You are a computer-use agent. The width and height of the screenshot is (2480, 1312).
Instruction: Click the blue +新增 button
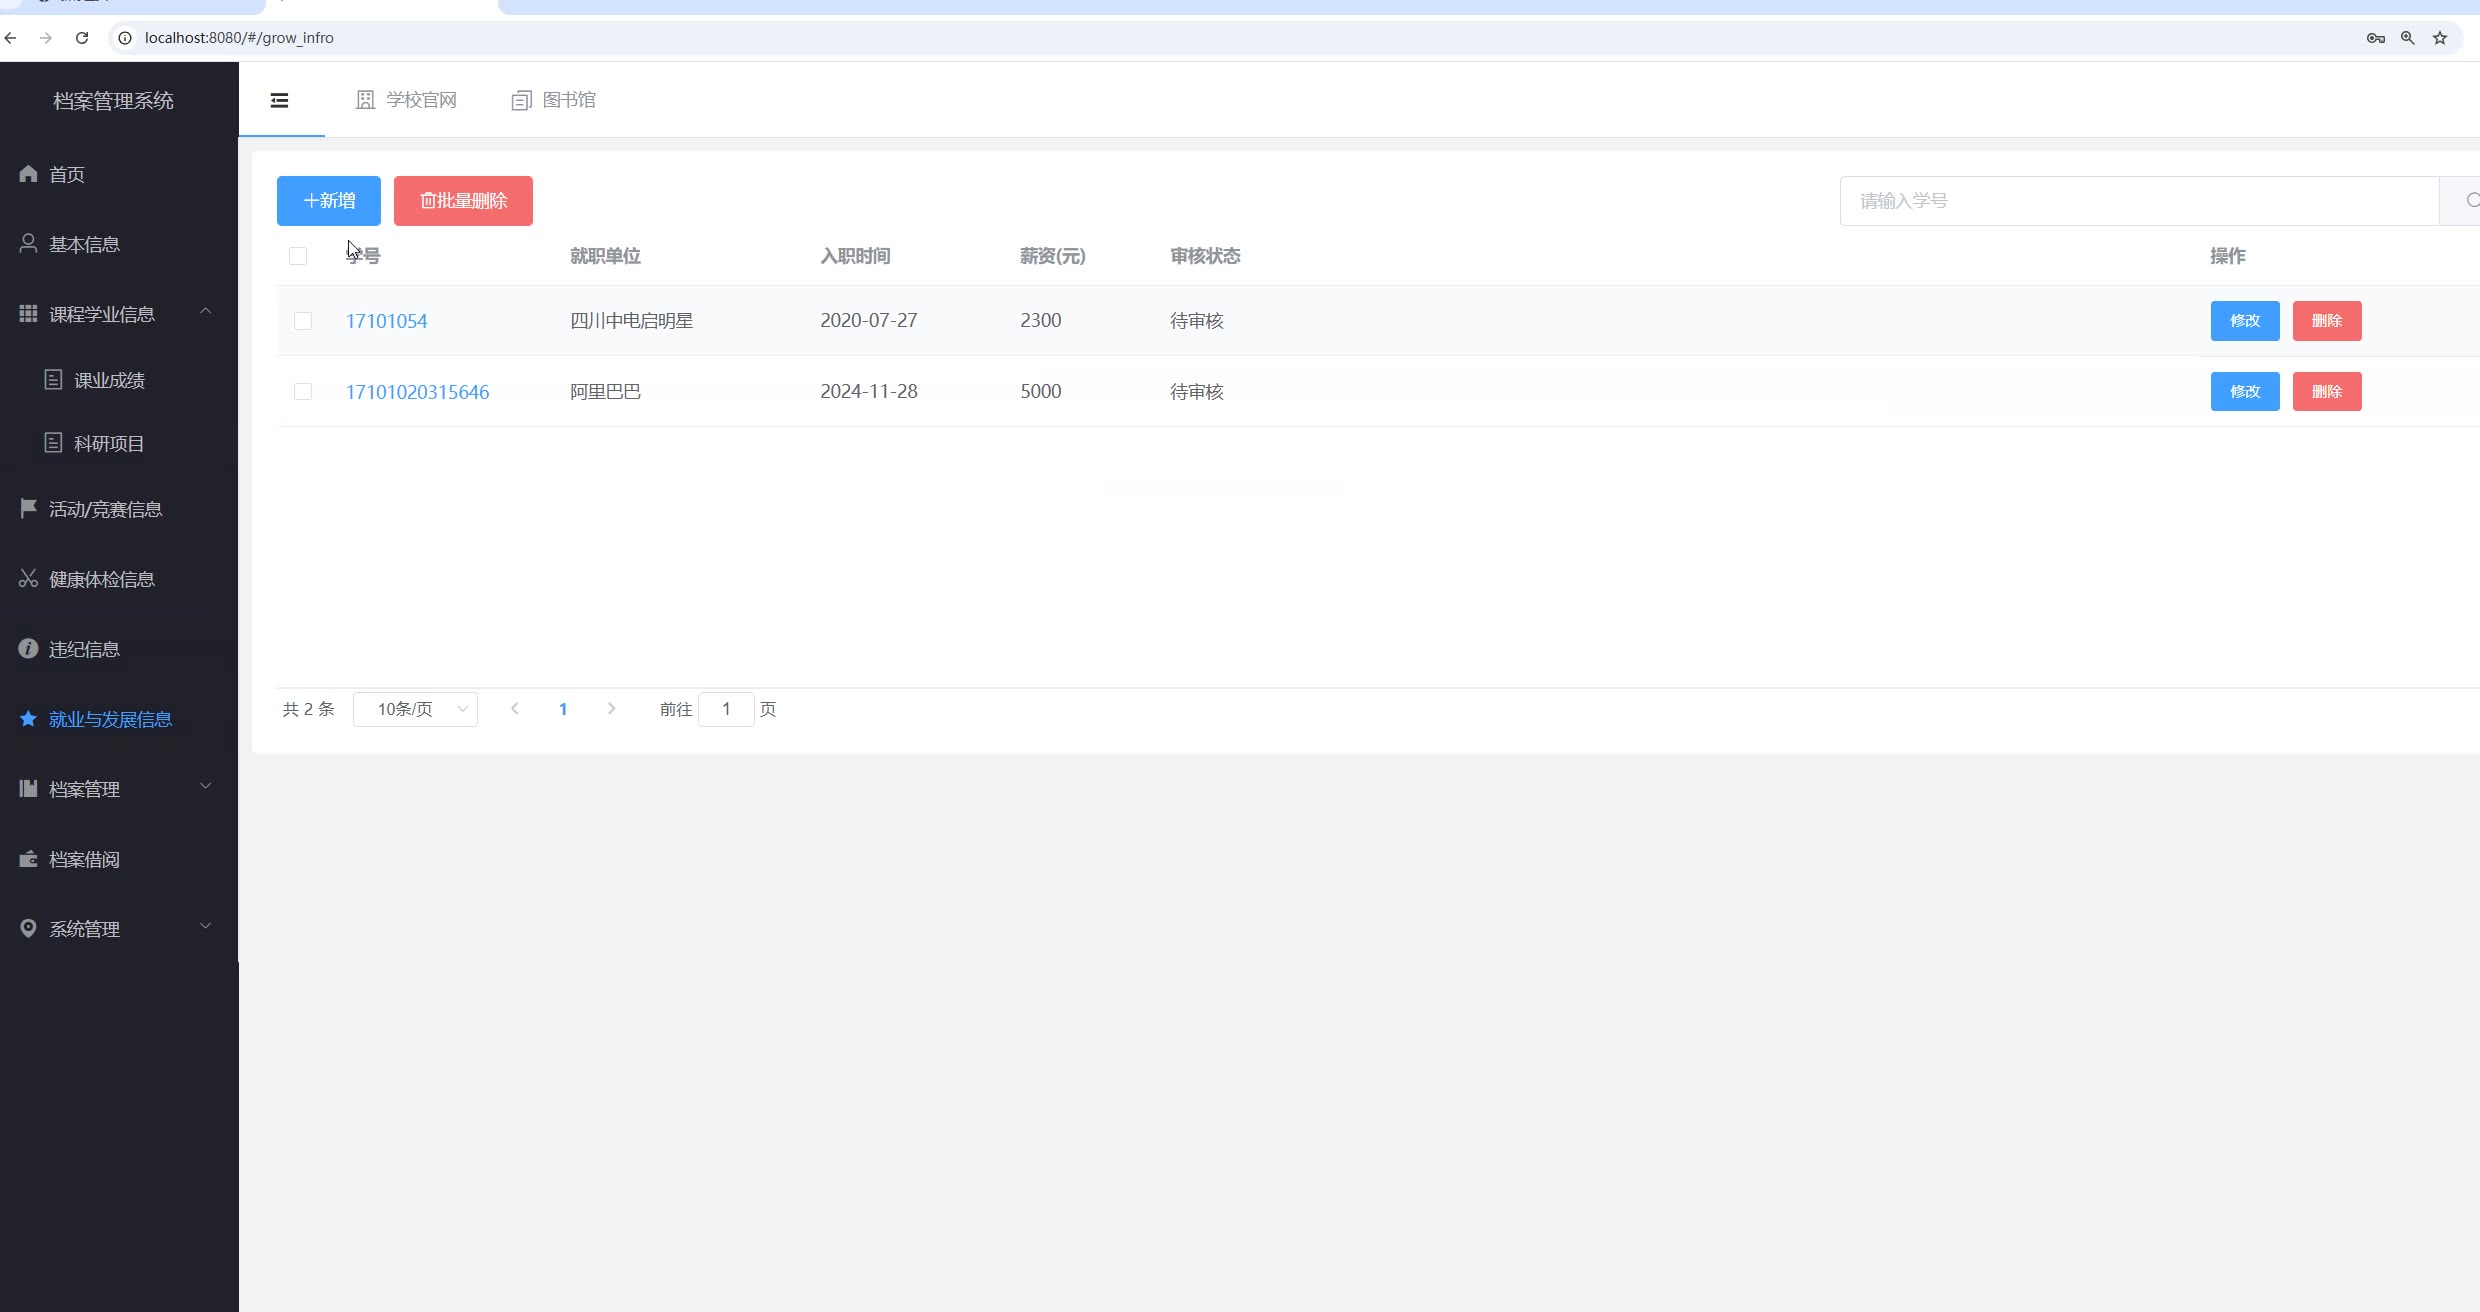click(x=328, y=201)
